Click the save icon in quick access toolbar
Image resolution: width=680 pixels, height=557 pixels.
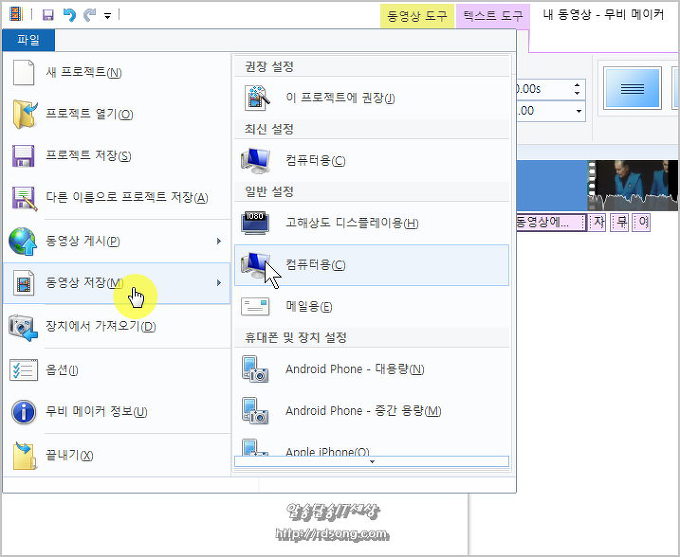[48, 15]
